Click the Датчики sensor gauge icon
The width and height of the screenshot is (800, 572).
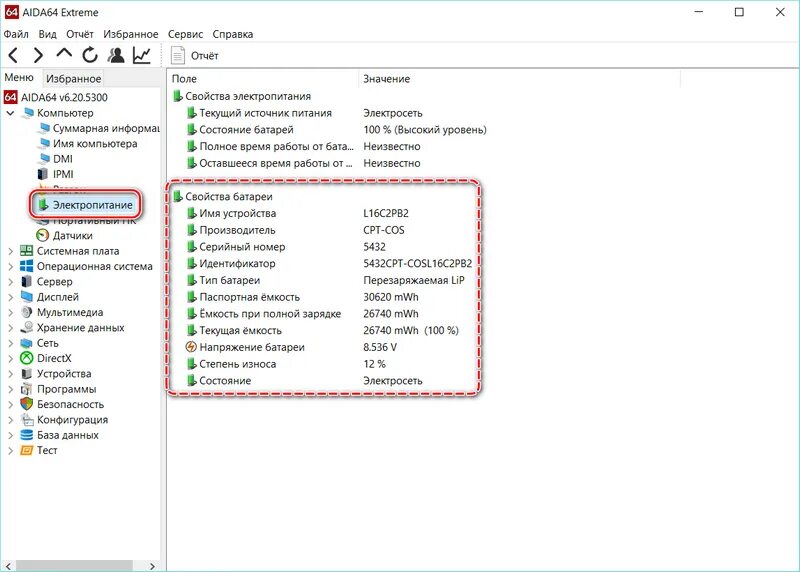point(43,235)
